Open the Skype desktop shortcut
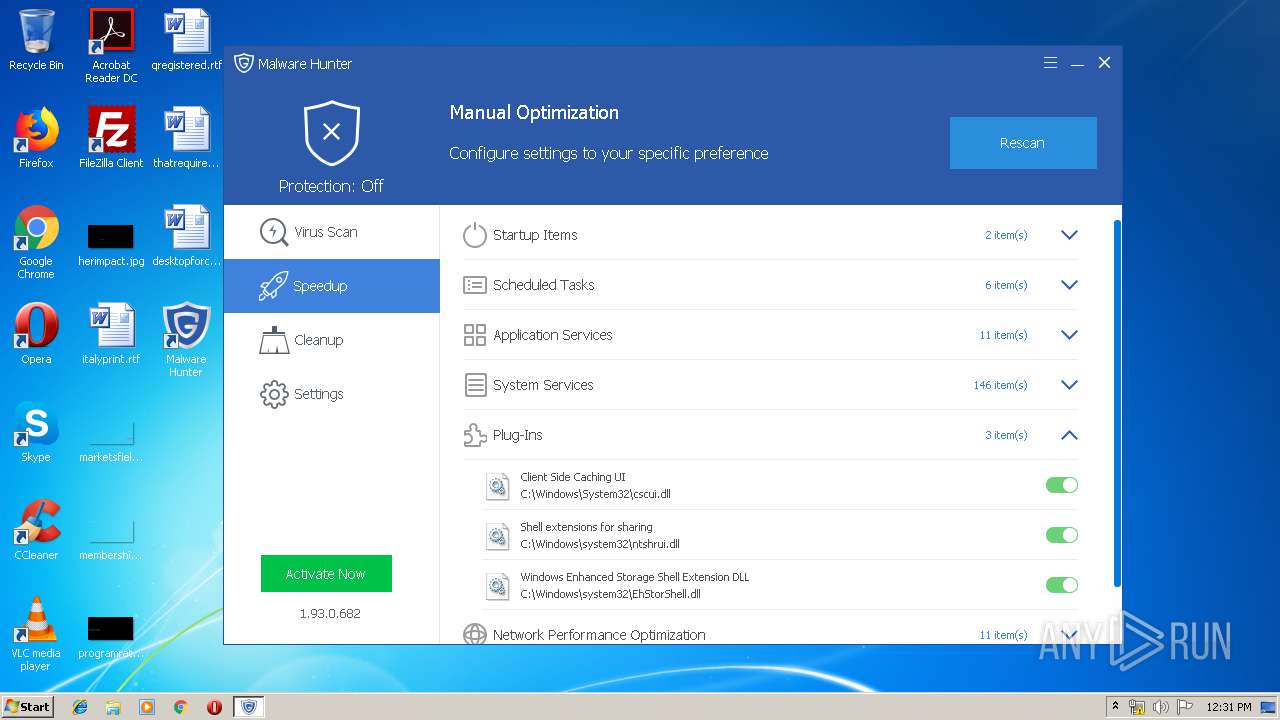Image resolution: width=1280 pixels, height=720 pixels. click(x=36, y=432)
